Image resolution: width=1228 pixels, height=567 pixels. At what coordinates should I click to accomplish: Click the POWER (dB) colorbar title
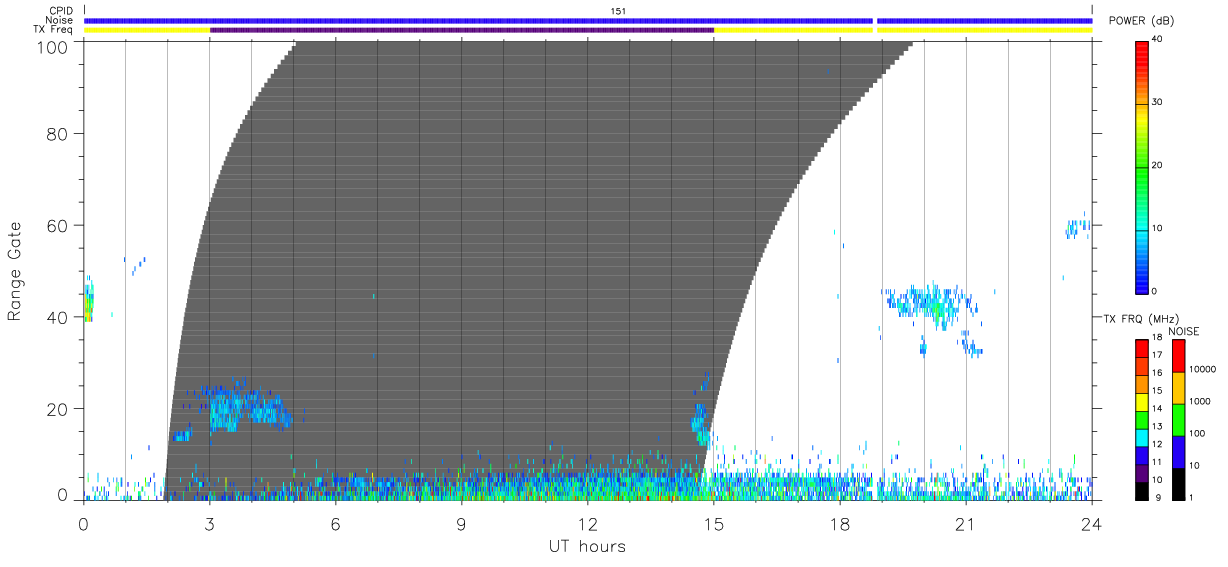pos(1141,21)
